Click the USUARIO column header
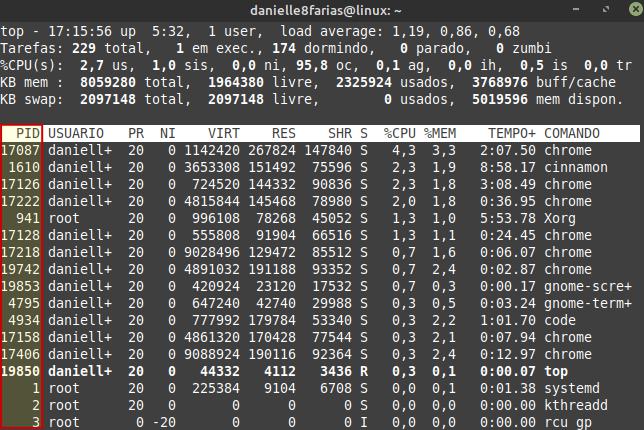Image resolution: width=644 pixels, height=430 pixels. click(76, 133)
